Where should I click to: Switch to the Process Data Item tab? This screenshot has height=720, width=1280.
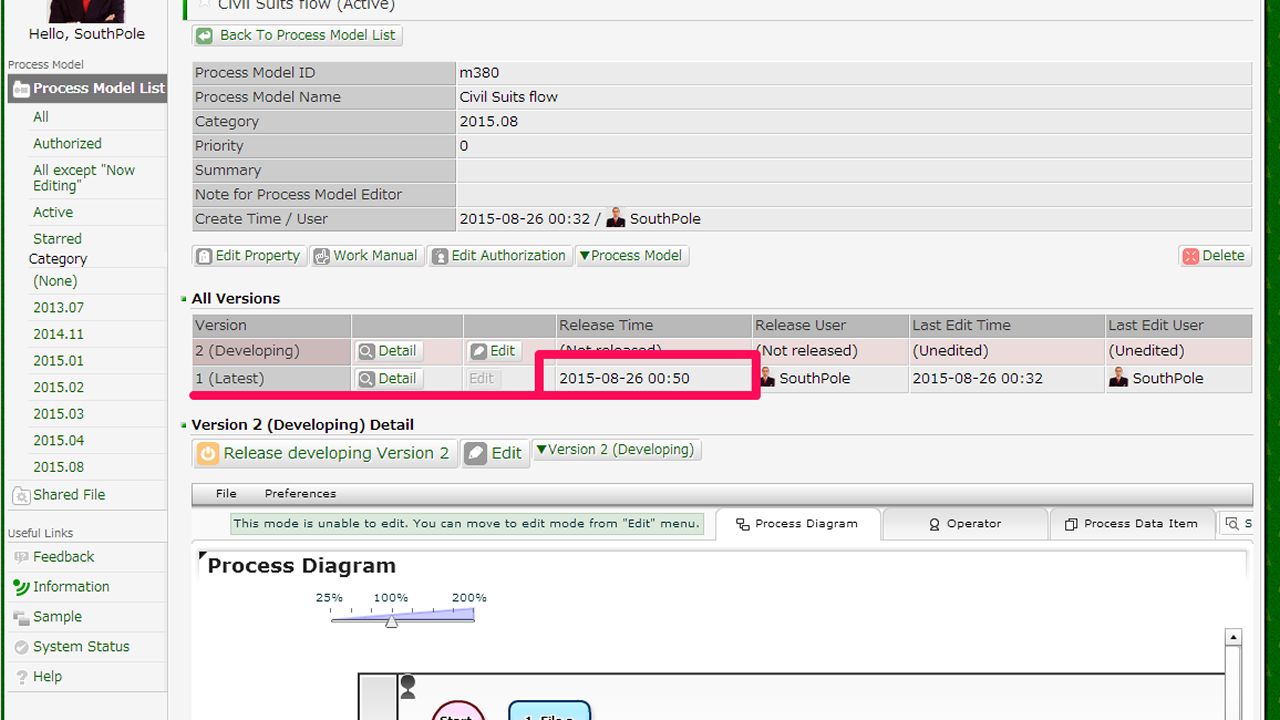1131,524
